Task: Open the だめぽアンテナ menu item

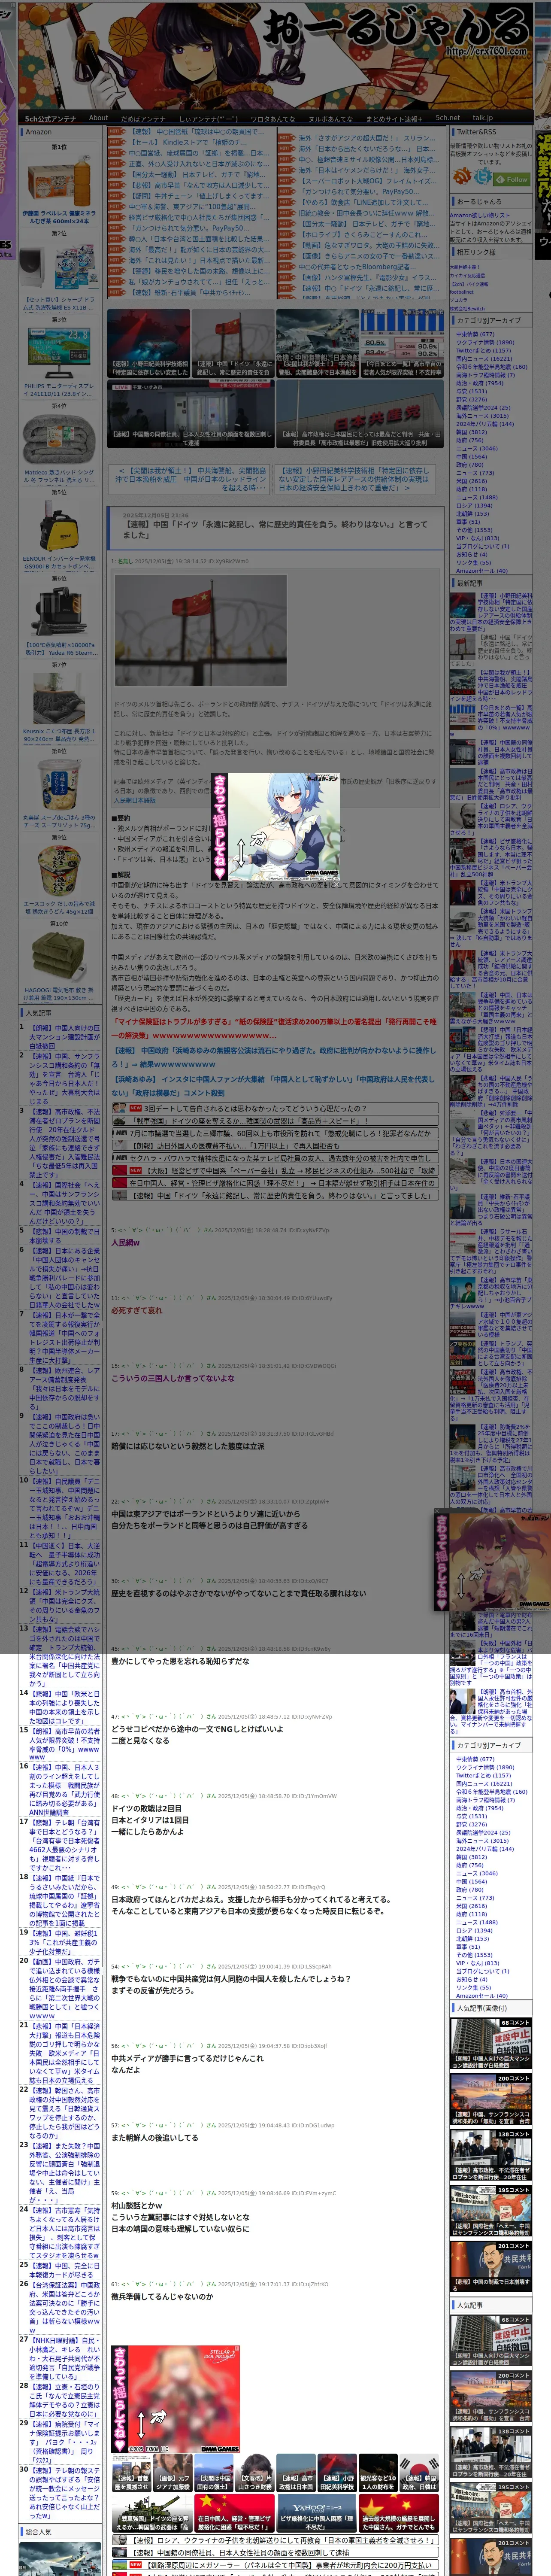Action: (143, 118)
